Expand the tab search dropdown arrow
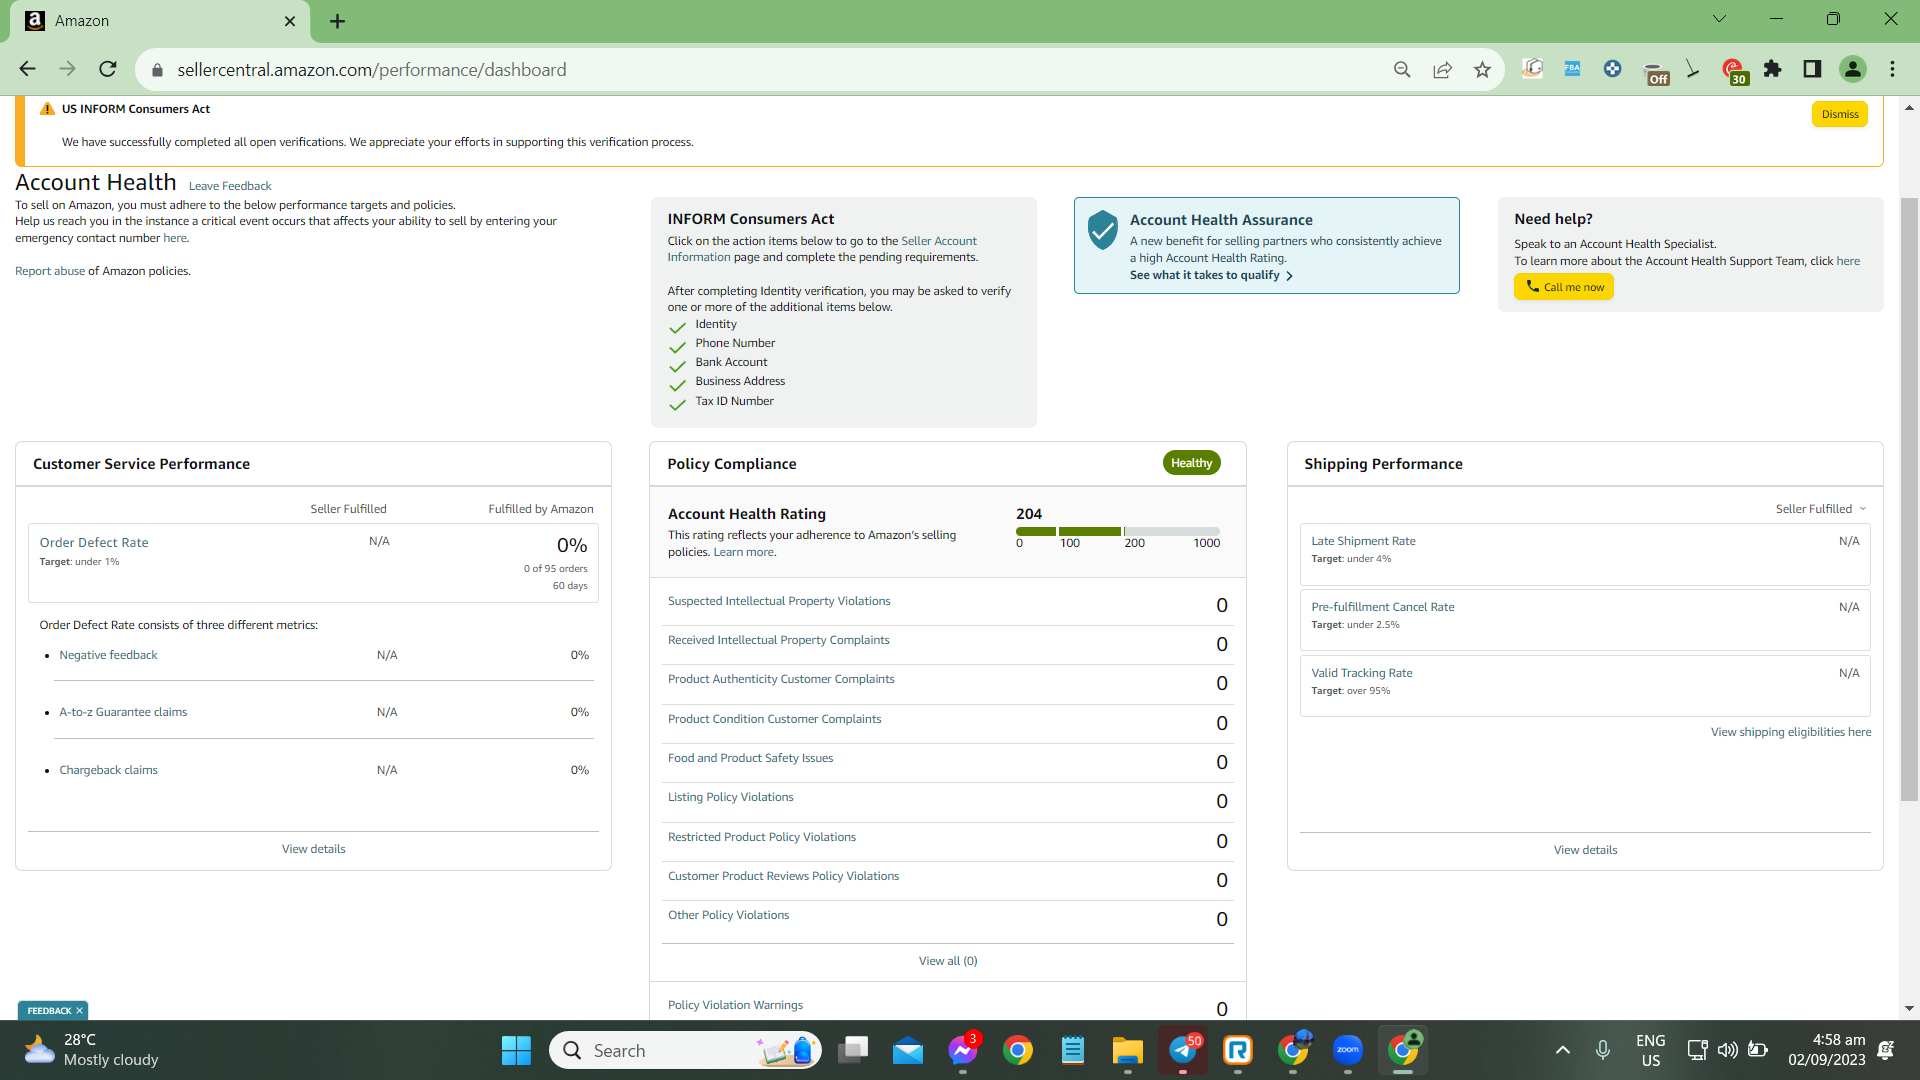This screenshot has height=1080, width=1920. (1719, 19)
